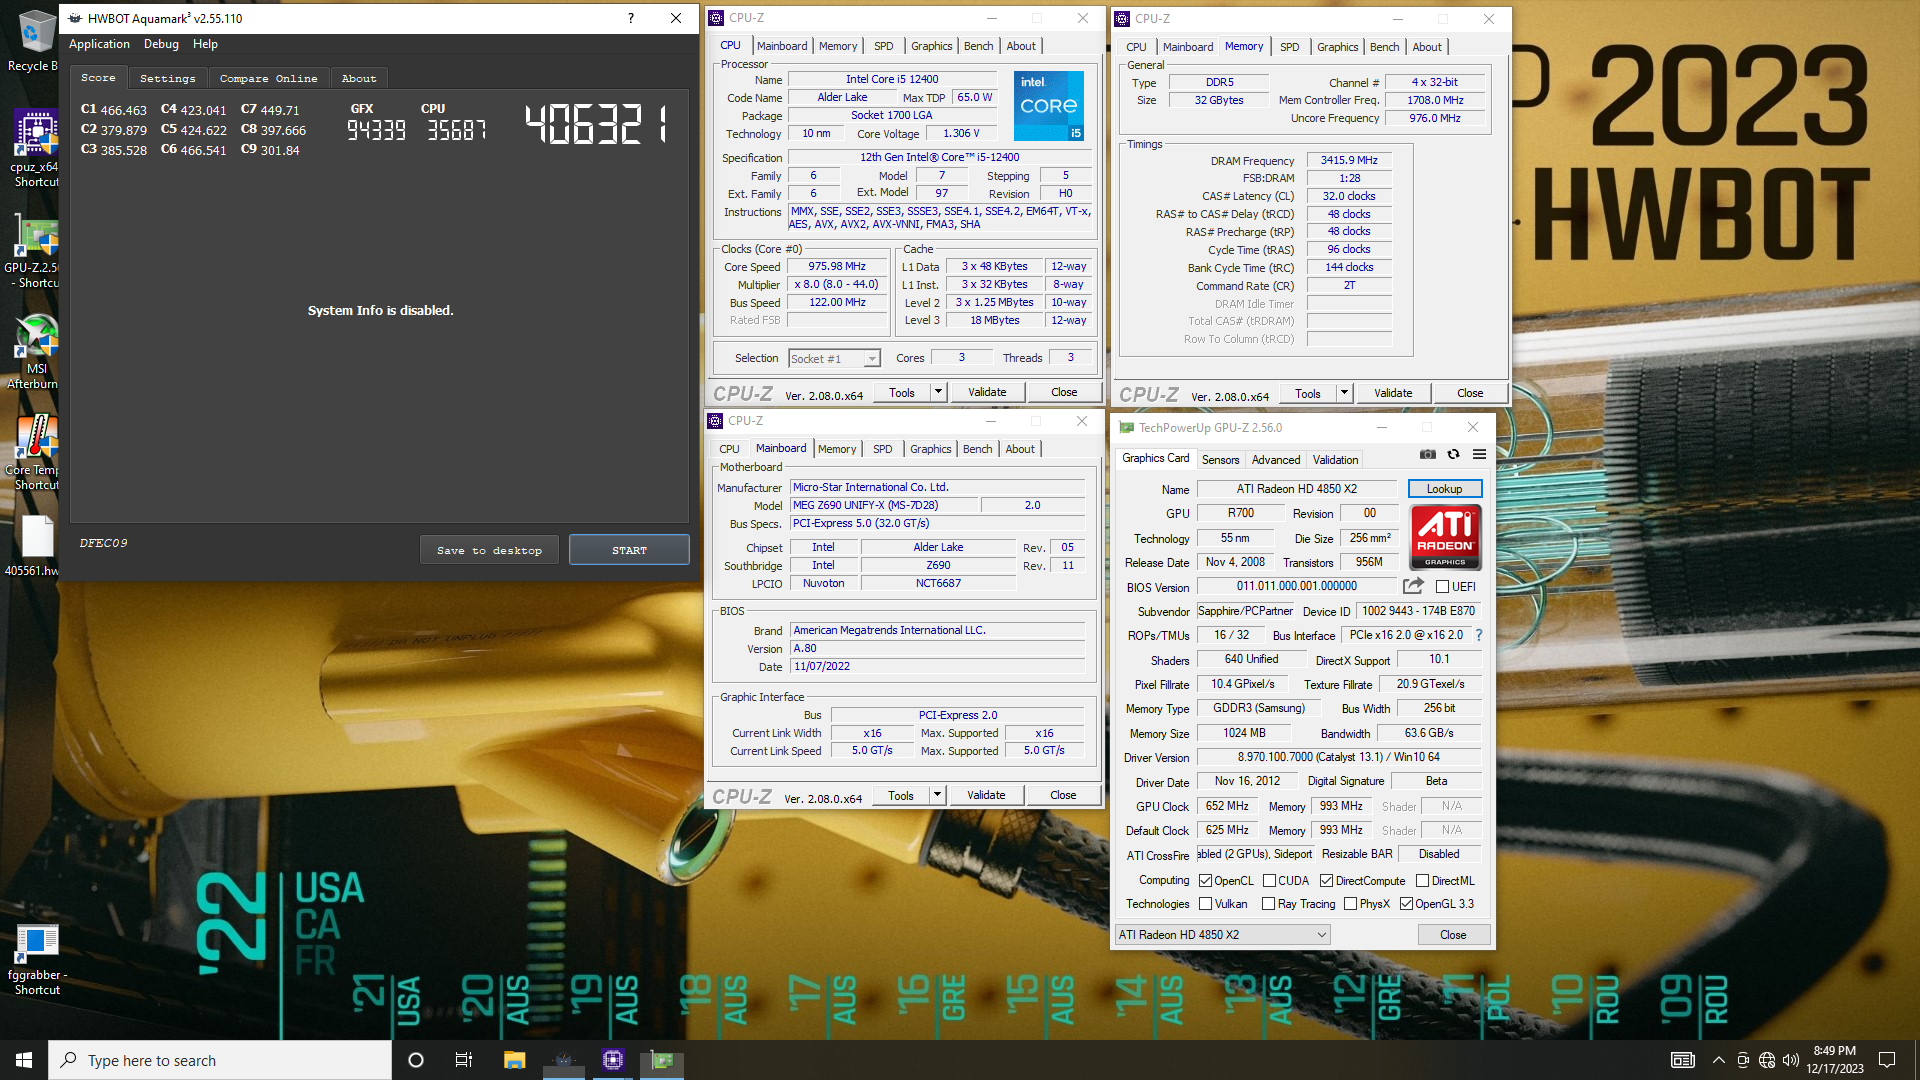
Task: Toggle PhysX checkbox in GPU-Z
Action: pos(1350,904)
